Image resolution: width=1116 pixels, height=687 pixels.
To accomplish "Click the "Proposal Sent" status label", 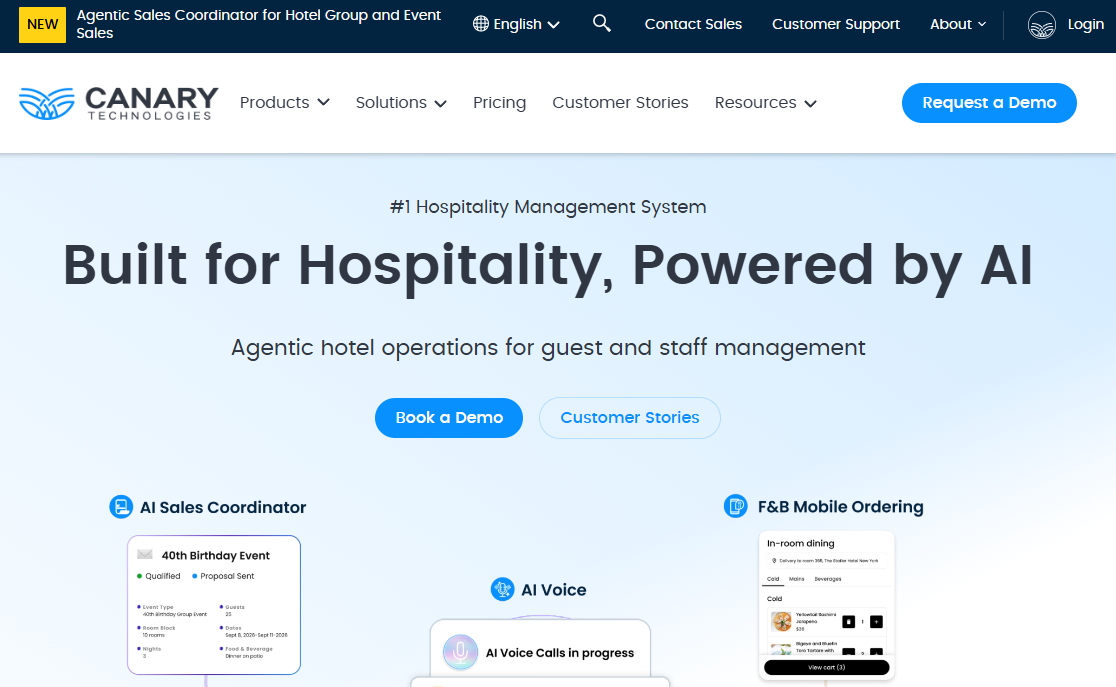I will pos(227,576).
